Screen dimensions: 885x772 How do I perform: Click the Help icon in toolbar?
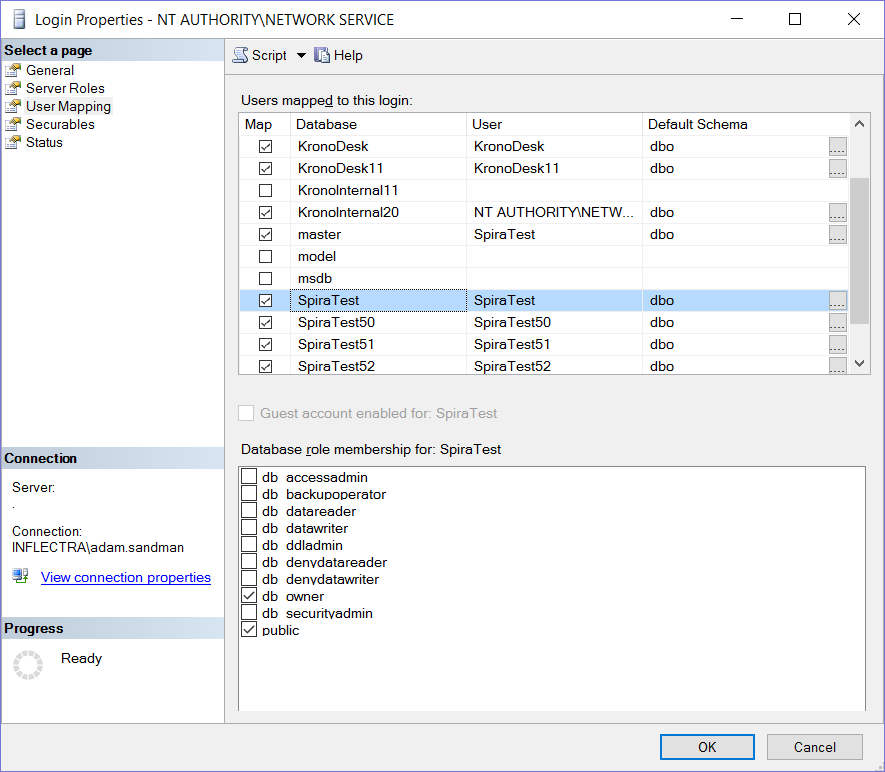[322, 56]
